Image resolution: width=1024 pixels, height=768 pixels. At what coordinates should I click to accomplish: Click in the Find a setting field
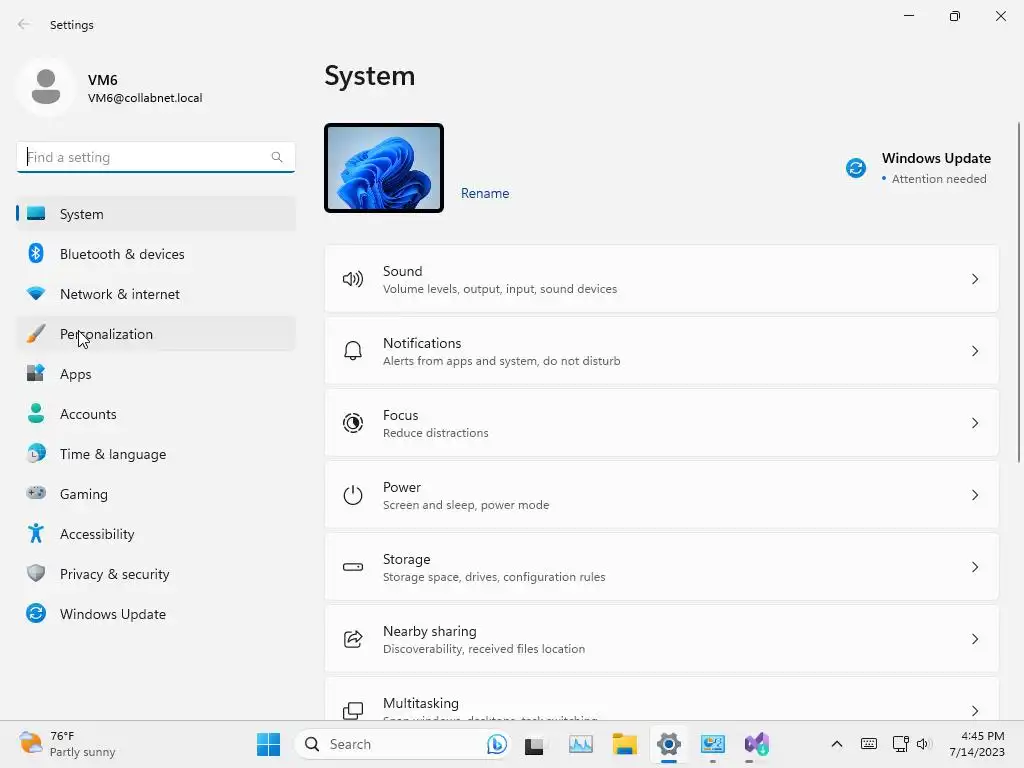click(x=155, y=157)
